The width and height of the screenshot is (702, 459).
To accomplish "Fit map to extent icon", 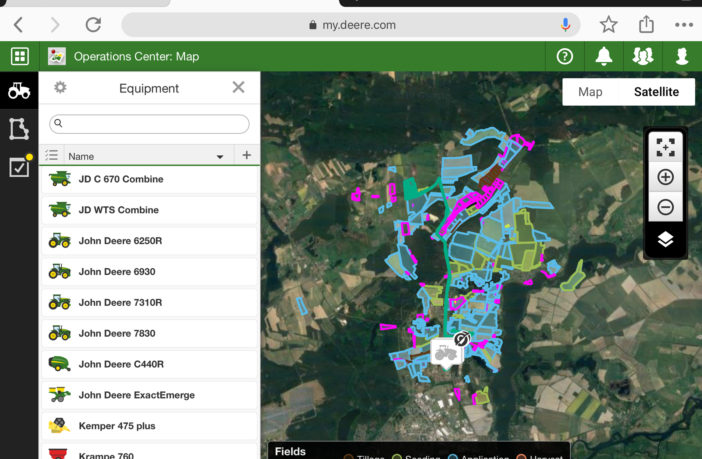I will pos(665,147).
